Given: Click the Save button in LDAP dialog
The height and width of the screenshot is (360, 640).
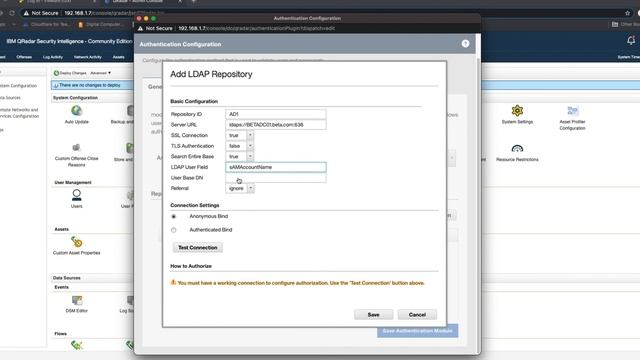Looking at the screenshot, I should click(373, 315).
